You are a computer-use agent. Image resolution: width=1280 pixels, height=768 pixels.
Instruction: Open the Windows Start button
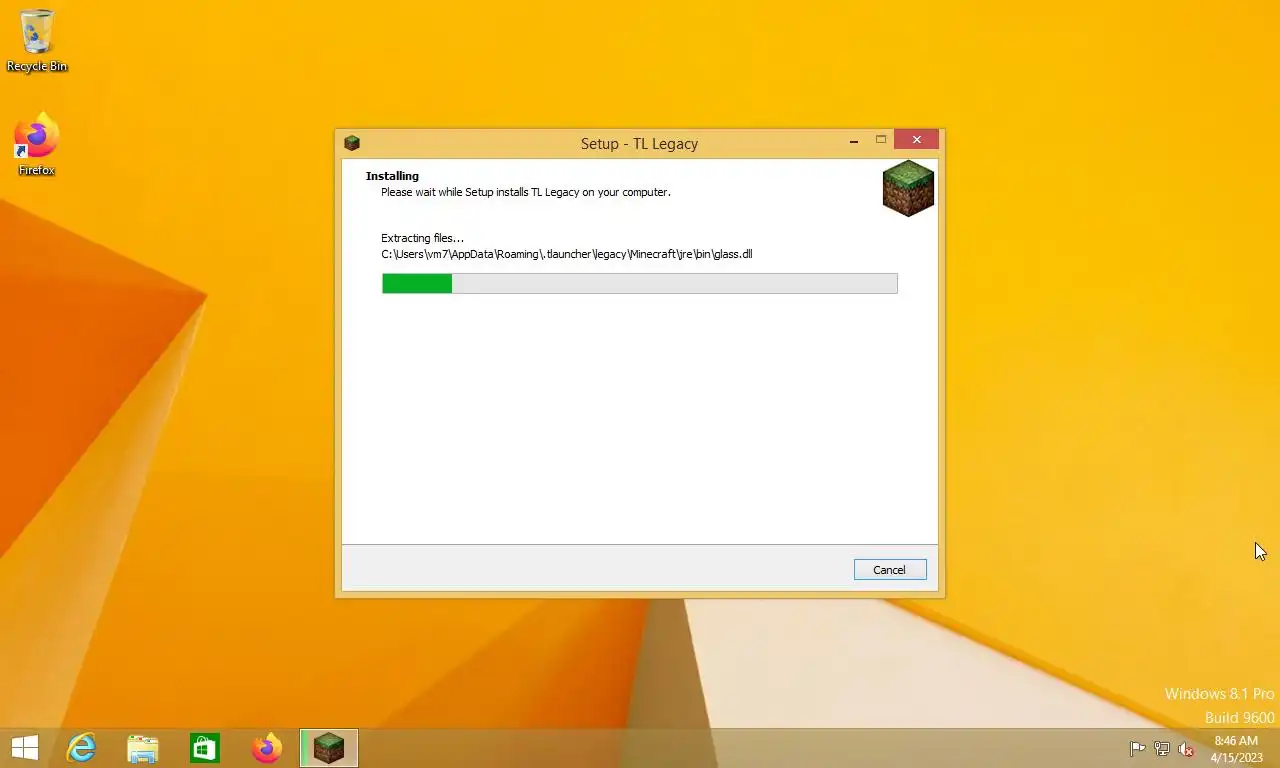[x=24, y=748]
